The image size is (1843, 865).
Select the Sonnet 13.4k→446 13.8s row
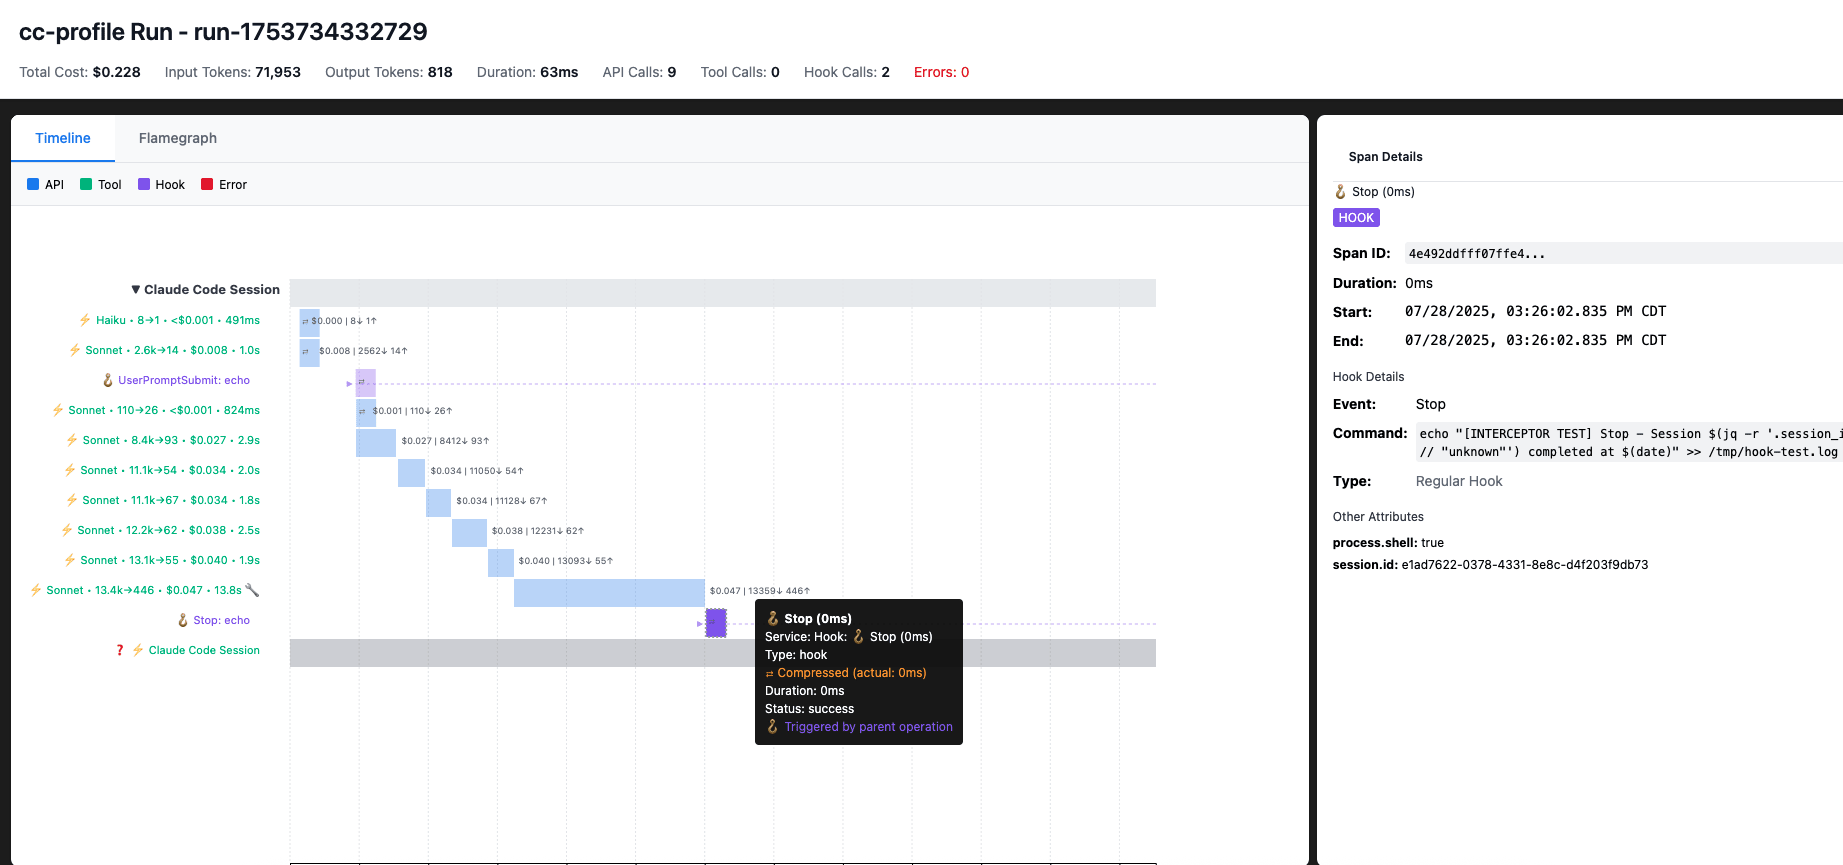pos(144,590)
